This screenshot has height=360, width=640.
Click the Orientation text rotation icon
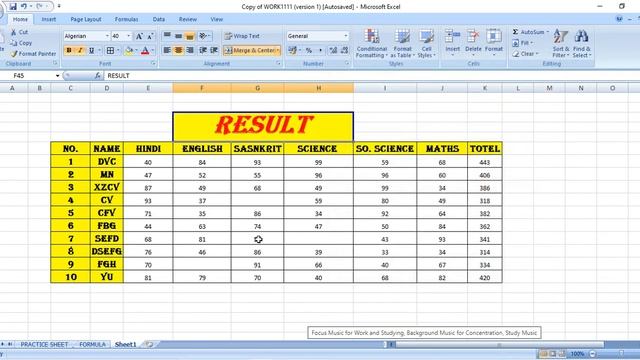coord(203,36)
